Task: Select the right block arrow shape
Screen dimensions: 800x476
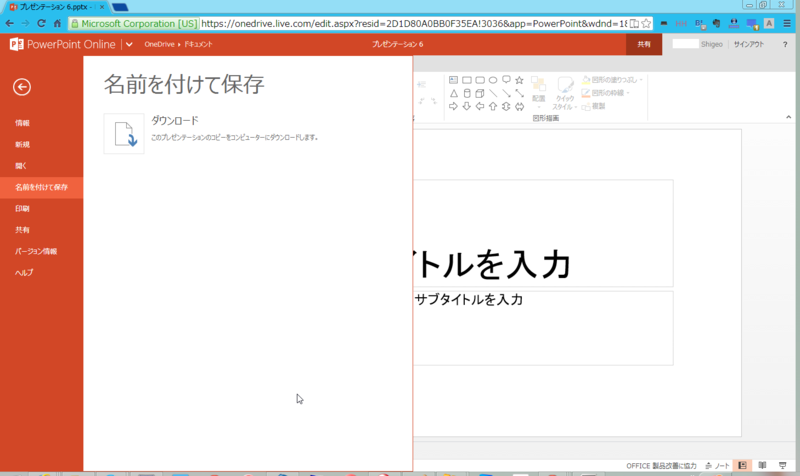Action: 453,106
